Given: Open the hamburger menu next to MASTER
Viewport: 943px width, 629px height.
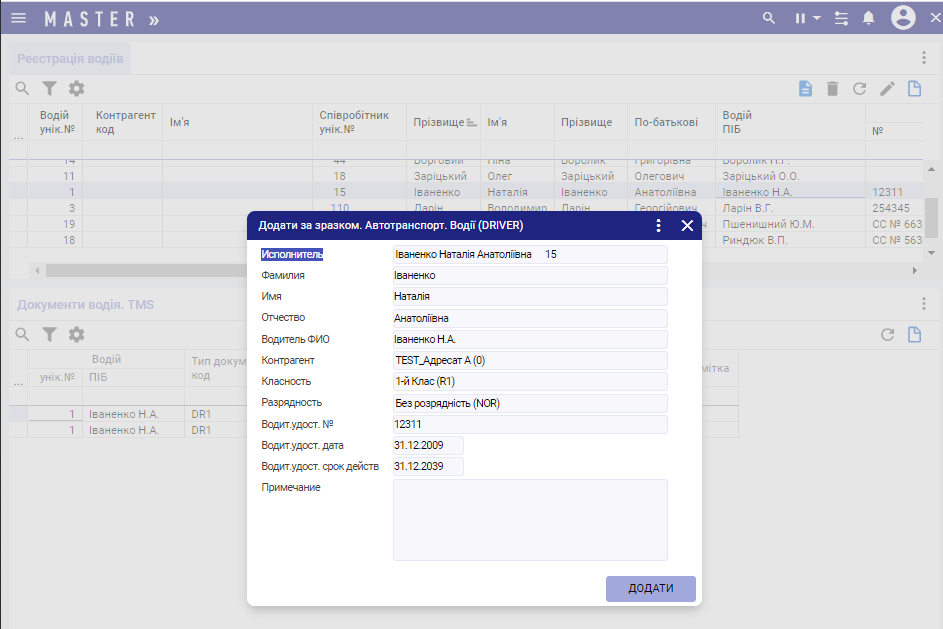Looking at the screenshot, I should (x=18, y=18).
